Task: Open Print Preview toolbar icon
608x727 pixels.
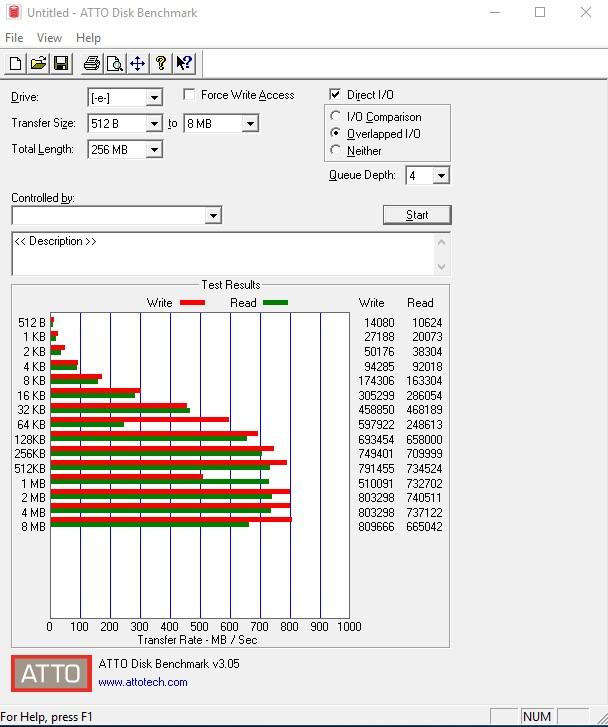Action: pos(115,63)
